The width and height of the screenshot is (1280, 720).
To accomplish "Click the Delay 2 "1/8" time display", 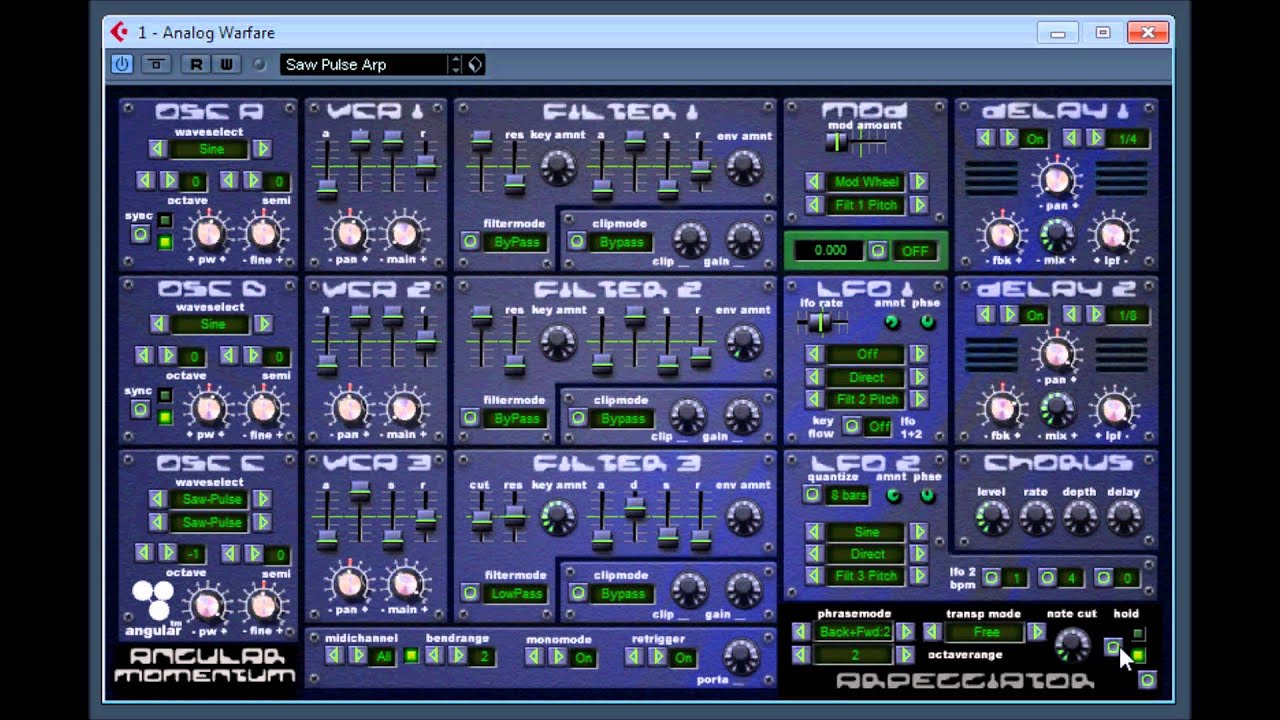I will point(1126,315).
